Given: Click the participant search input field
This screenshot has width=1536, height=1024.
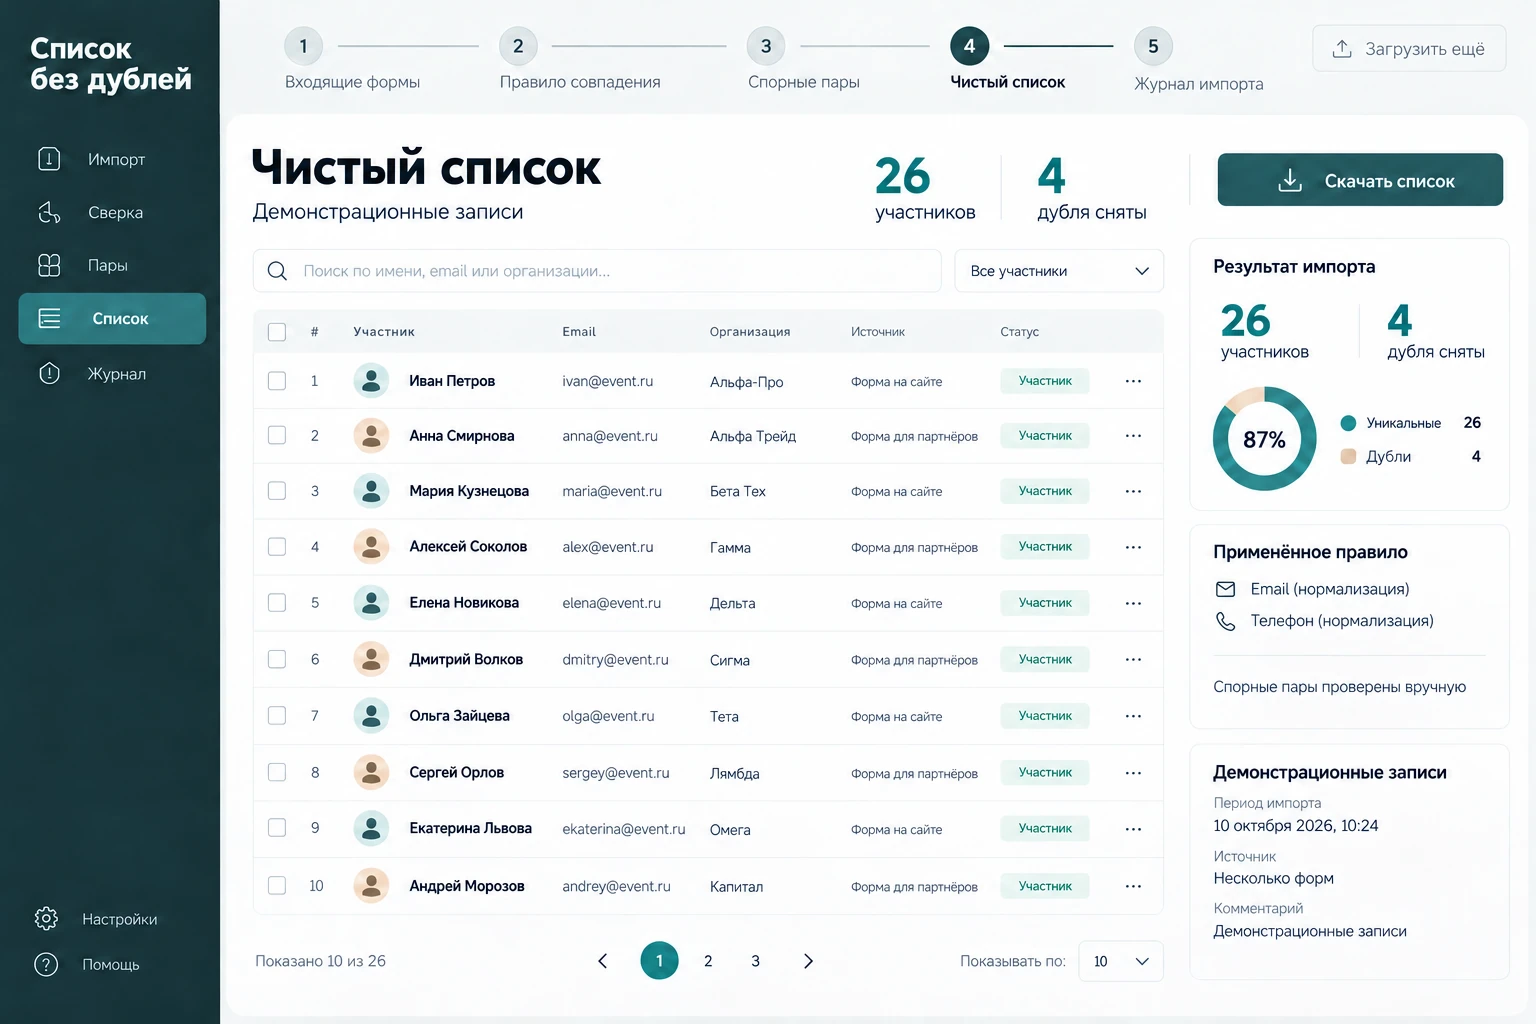Looking at the screenshot, I should click(597, 271).
